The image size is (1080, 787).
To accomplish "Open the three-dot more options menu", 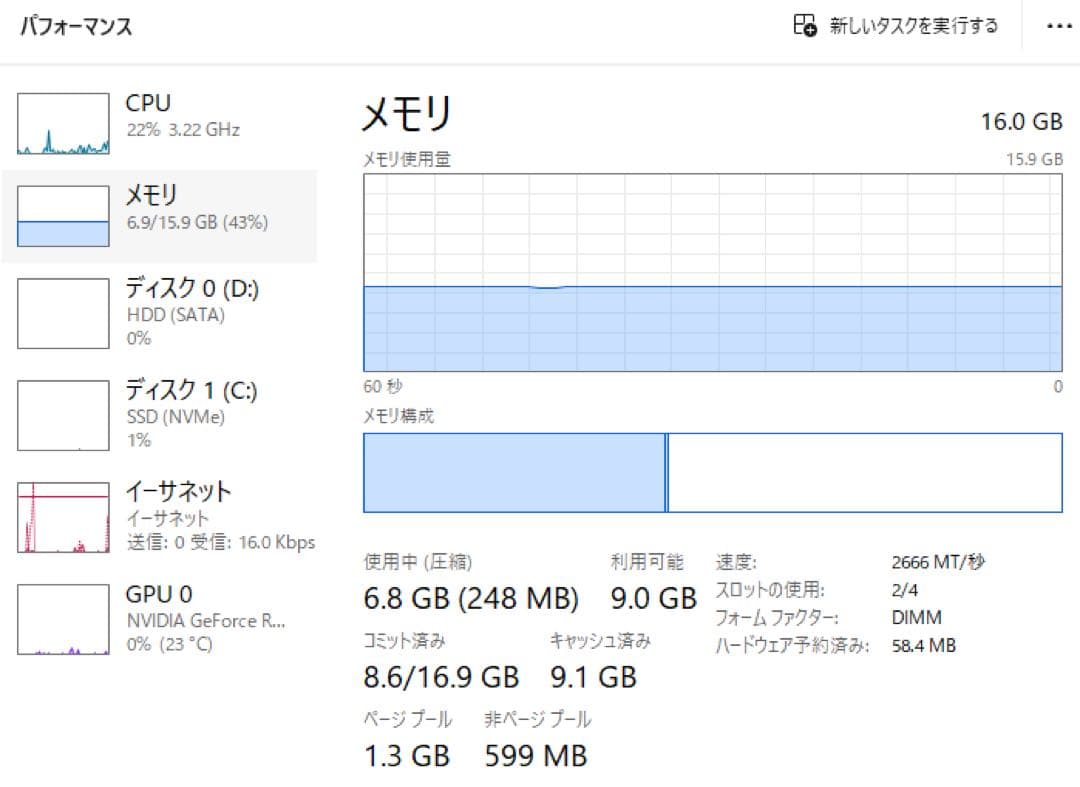I will pyautogui.click(x=1058, y=26).
